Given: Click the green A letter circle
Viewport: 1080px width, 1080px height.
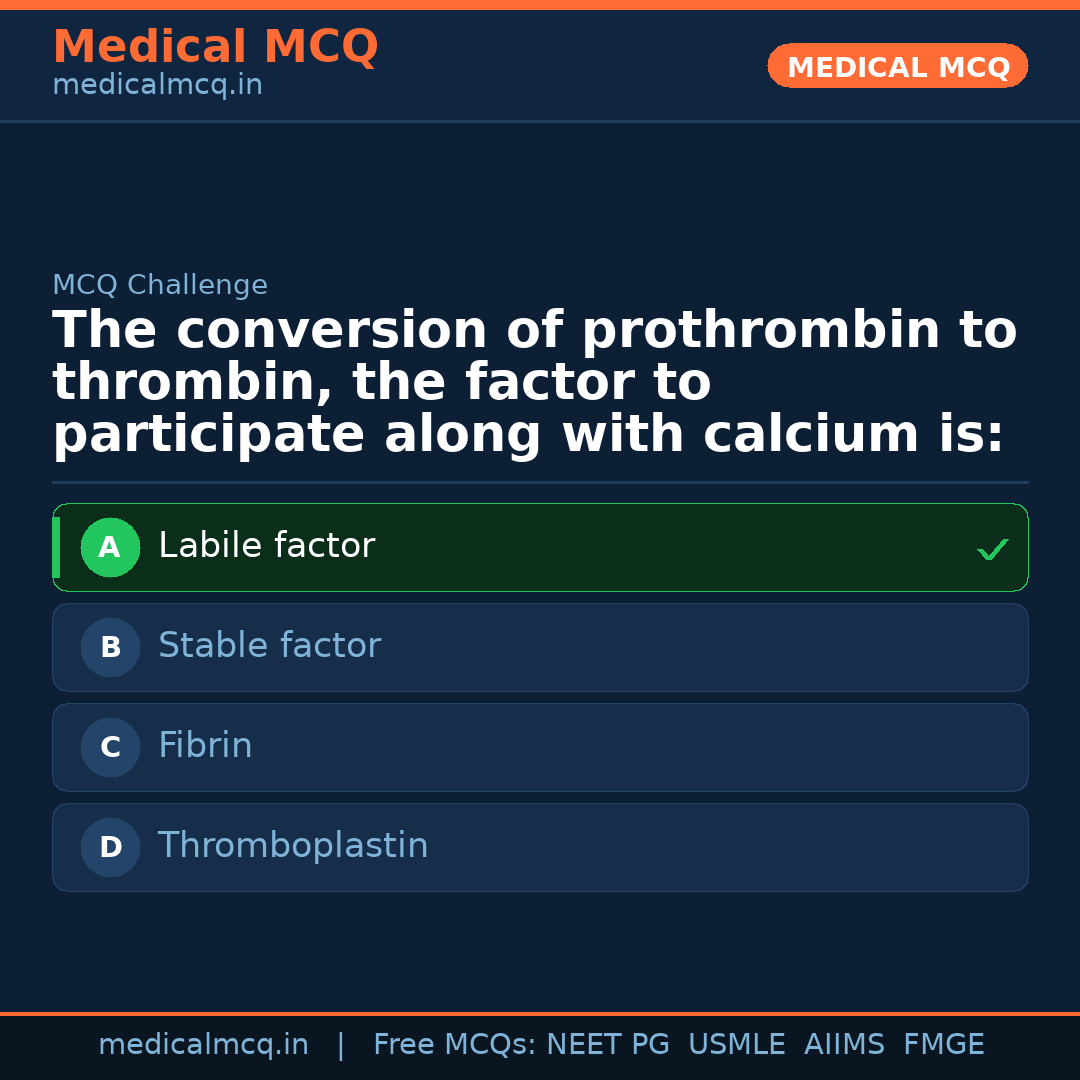Looking at the screenshot, I should (110, 547).
